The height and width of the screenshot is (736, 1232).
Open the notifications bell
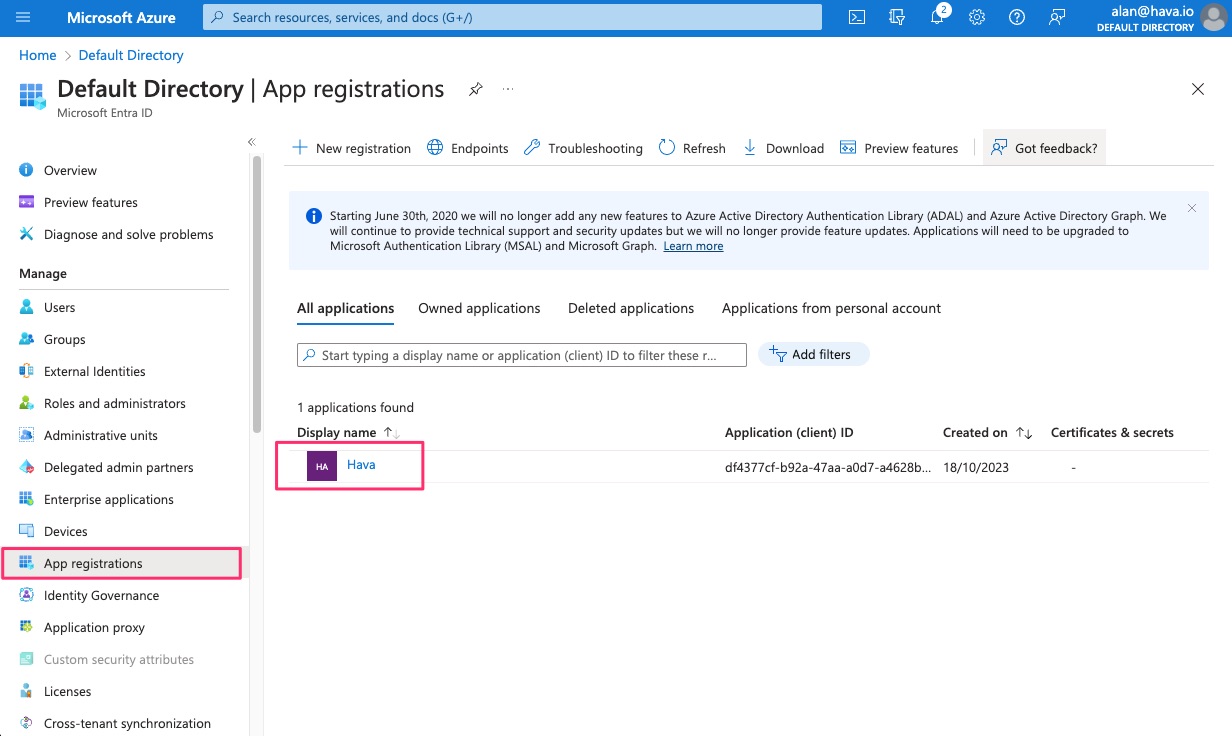[x=937, y=17]
